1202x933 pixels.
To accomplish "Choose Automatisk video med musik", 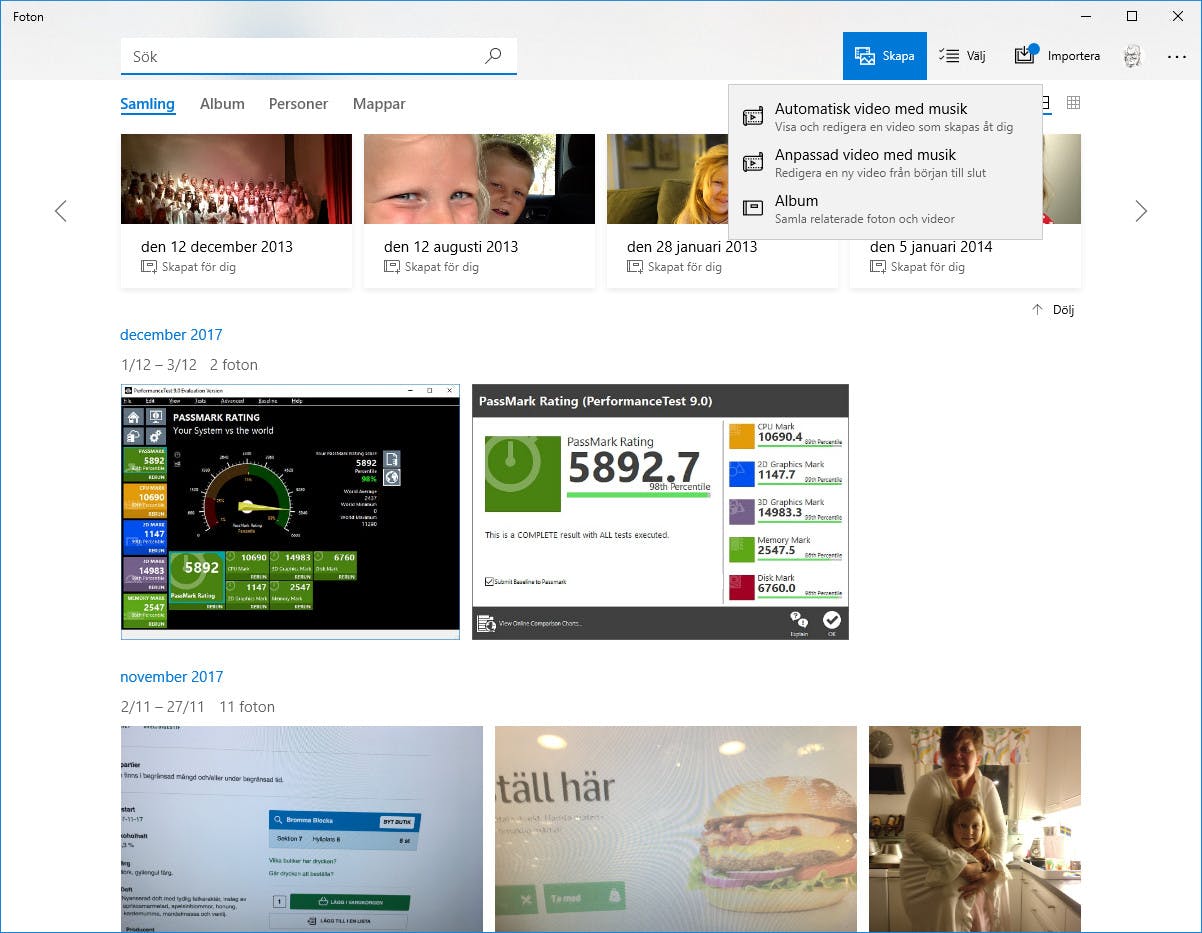I will pos(885,116).
